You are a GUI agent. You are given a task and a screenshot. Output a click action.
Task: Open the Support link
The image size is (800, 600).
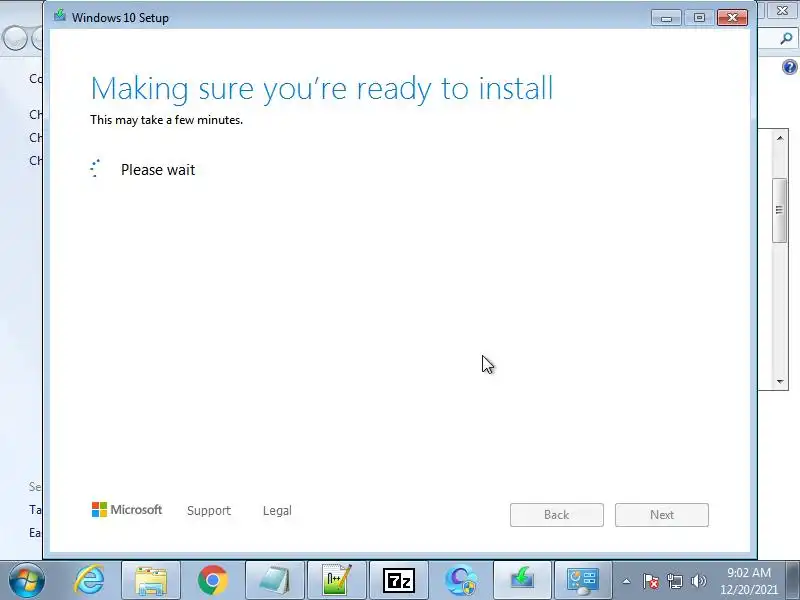(x=209, y=511)
